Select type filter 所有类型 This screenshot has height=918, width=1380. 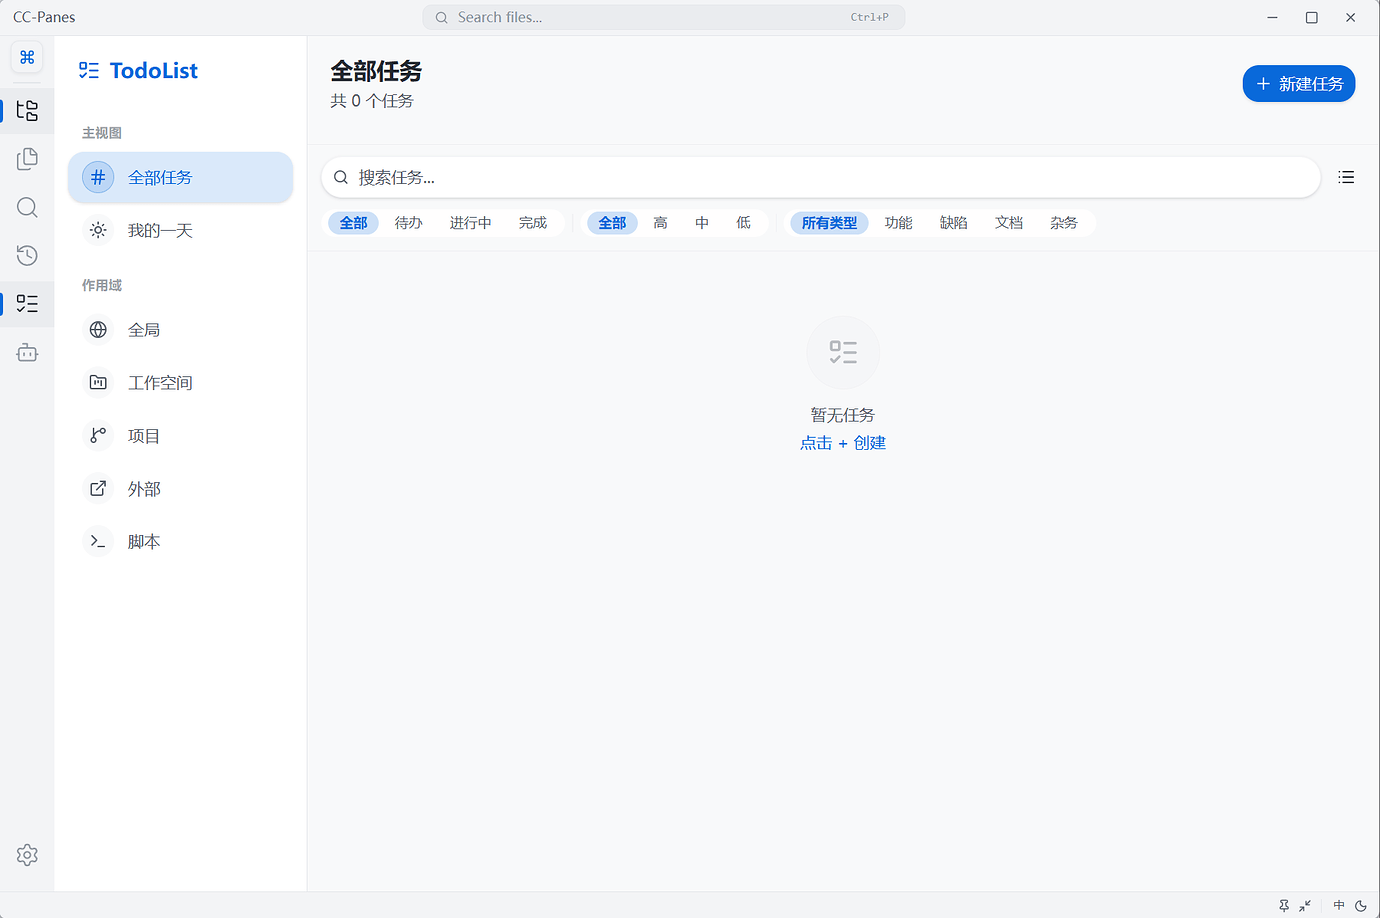point(829,223)
